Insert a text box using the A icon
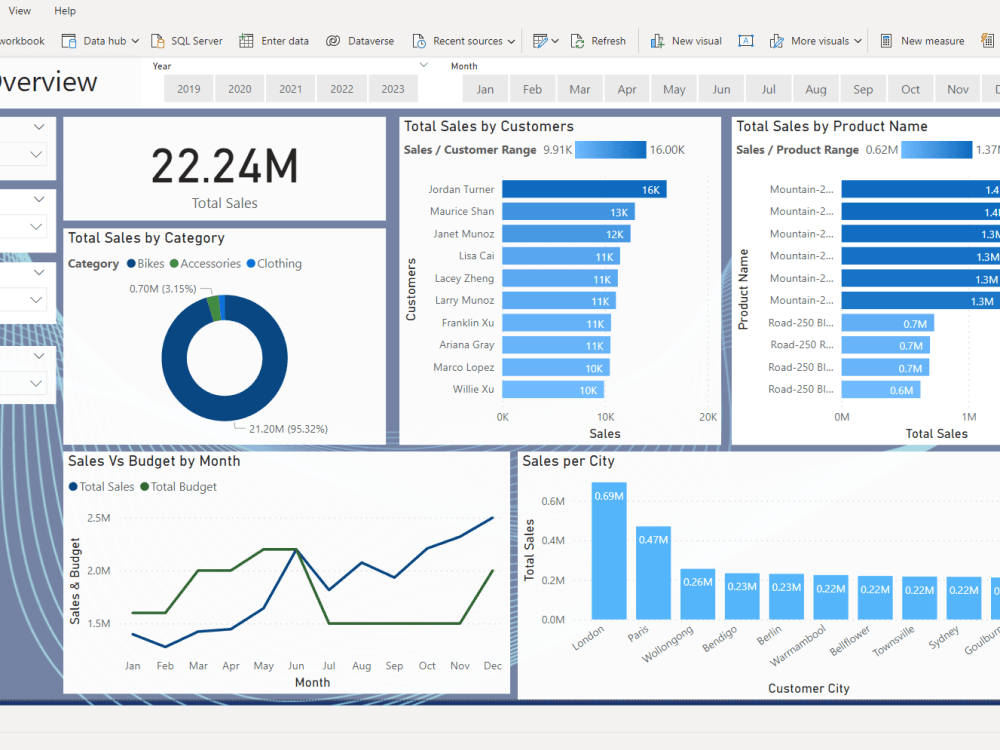Image resolution: width=1000 pixels, height=750 pixels. coord(745,40)
